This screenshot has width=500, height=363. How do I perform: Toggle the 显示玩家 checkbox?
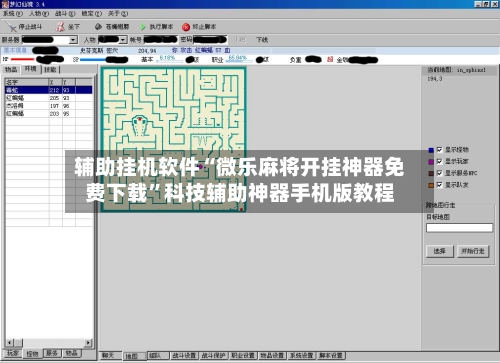(x=439, y=161)
